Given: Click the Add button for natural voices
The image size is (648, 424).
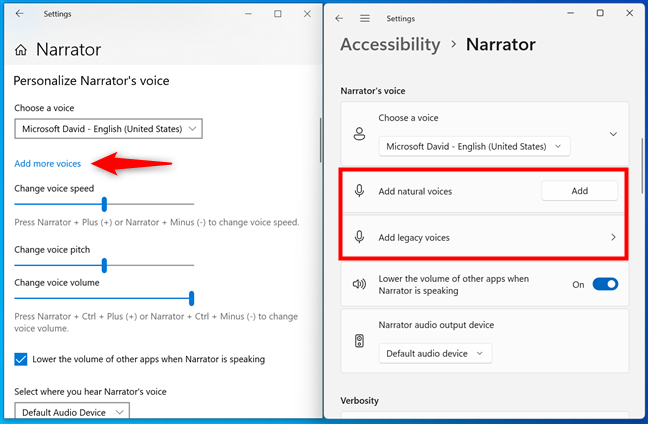Looking at the screenshot, I should coord(579,191).
